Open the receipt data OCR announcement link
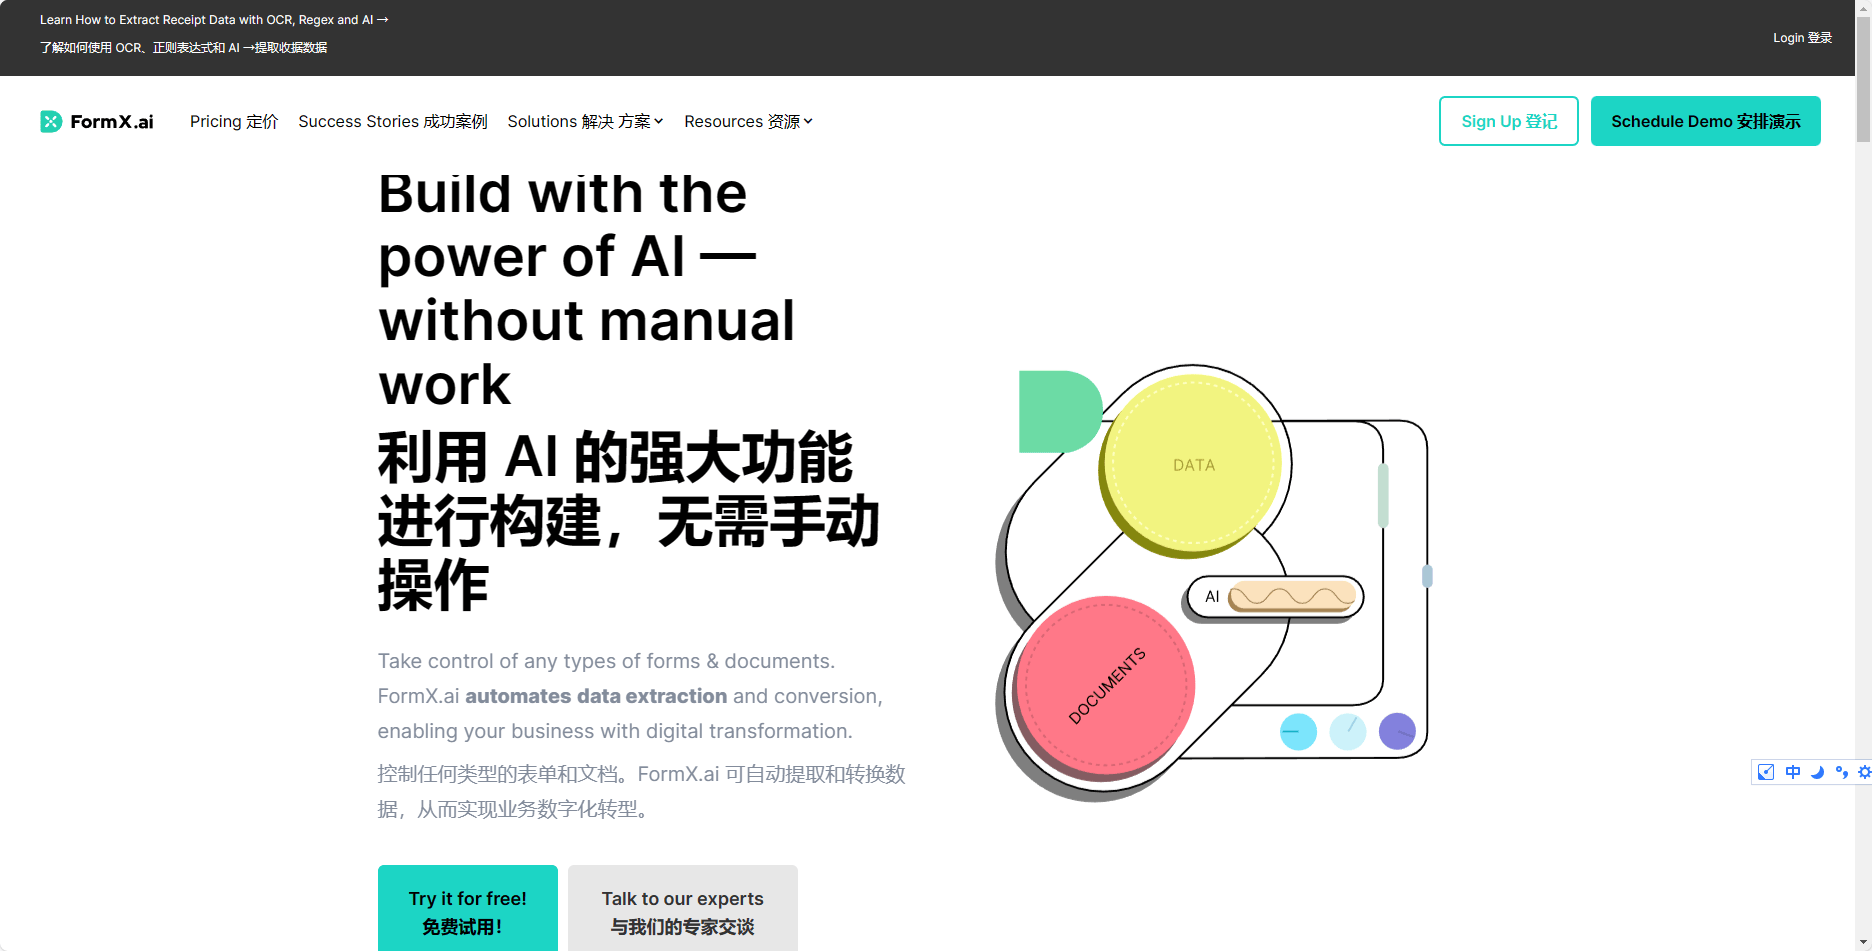 click(x=214, y=20)
